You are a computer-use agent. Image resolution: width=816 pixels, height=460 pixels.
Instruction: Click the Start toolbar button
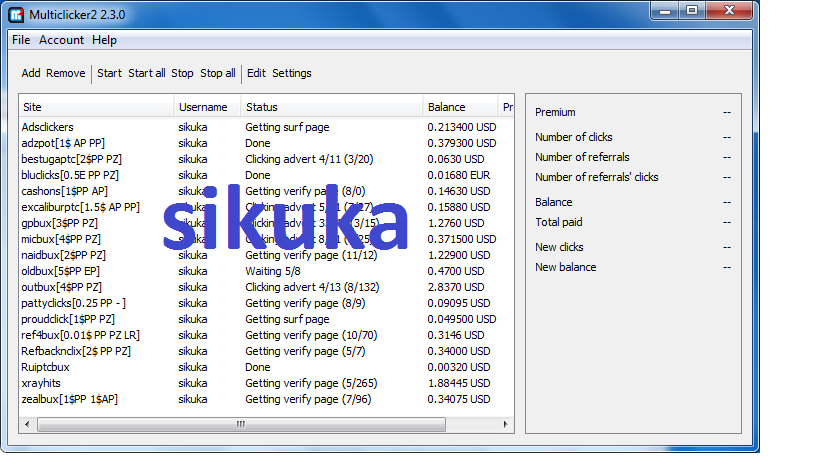109,73
